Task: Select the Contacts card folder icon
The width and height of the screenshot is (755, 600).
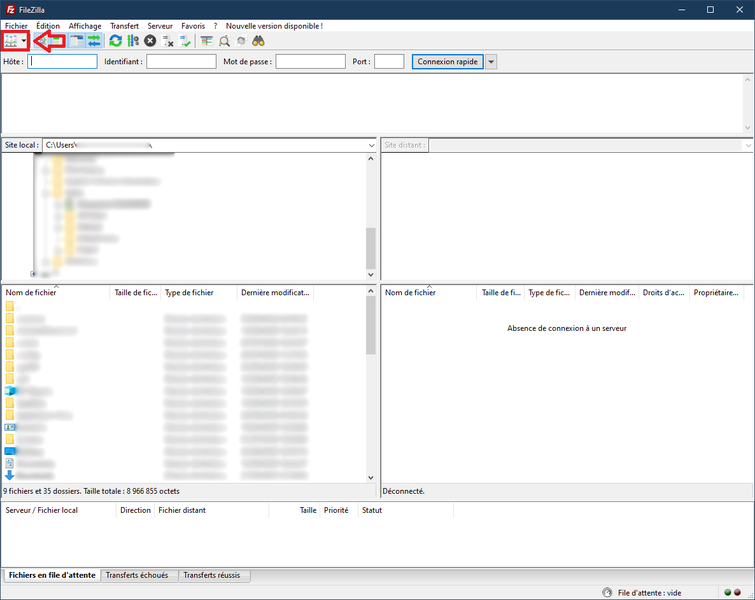Action: click(x=10, y=427)
